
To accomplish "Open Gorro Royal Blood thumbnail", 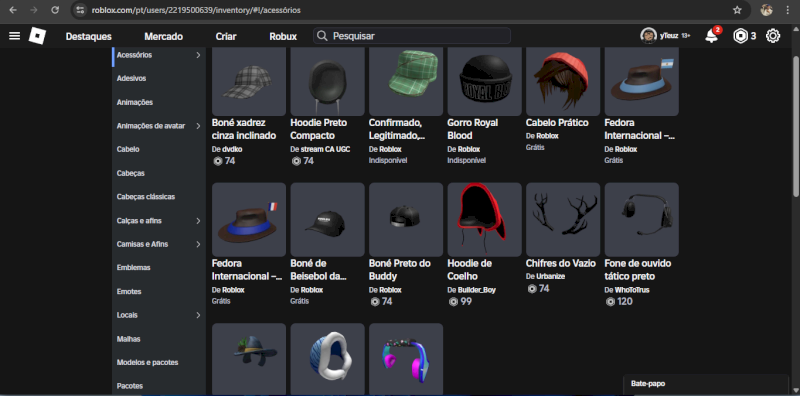I will click(485, 82).
